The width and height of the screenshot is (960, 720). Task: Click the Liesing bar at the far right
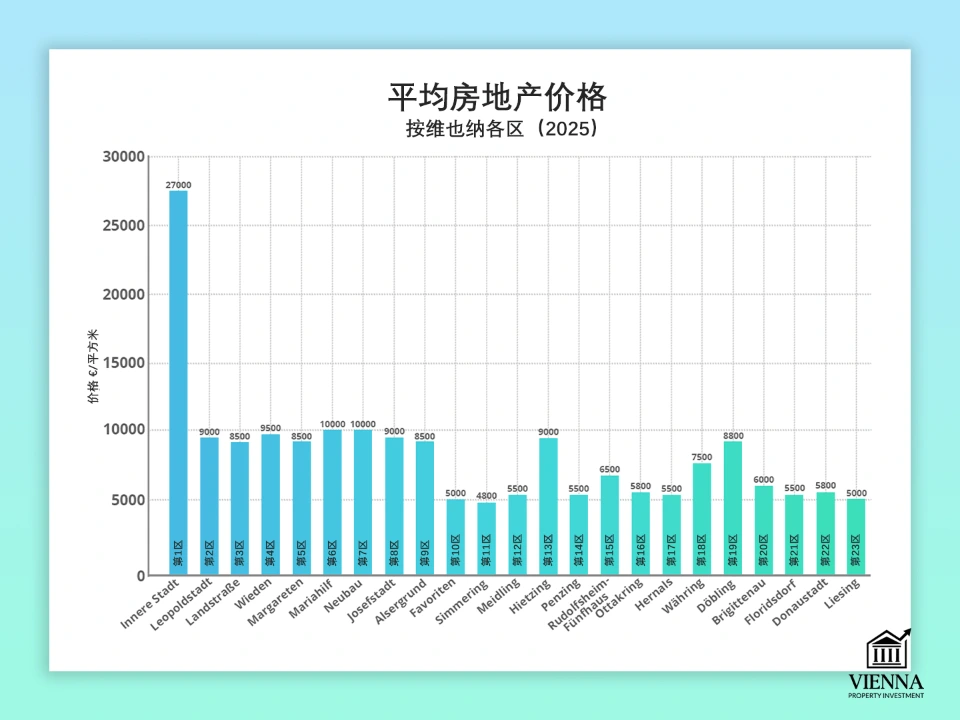point(856,535)
